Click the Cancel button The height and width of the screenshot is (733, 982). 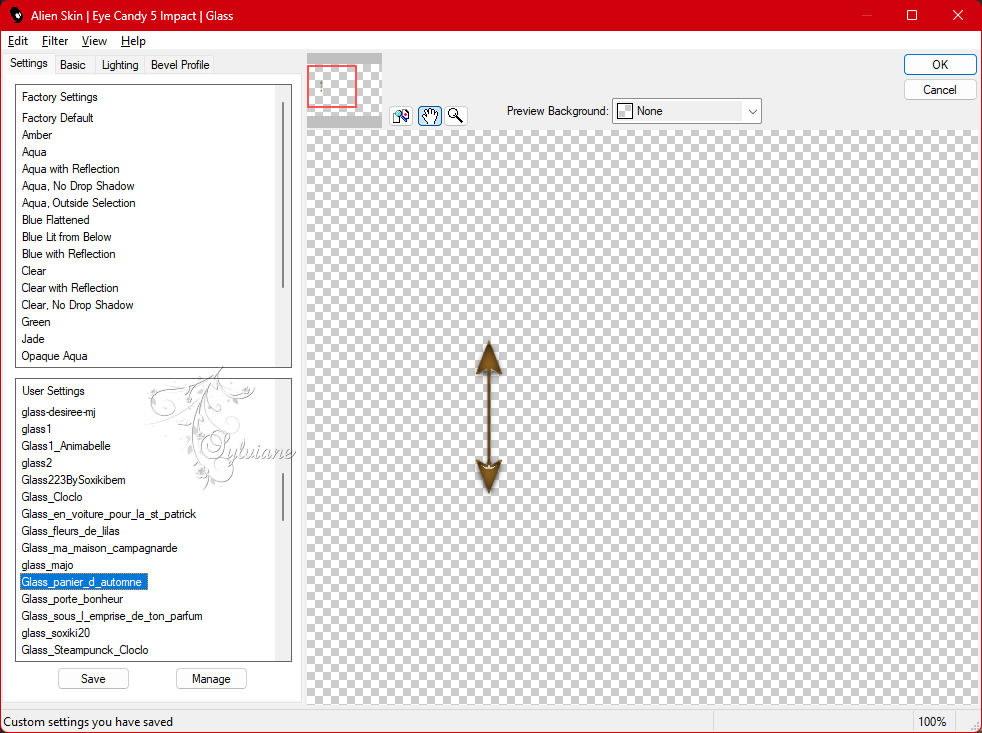[x=939, y=90]
